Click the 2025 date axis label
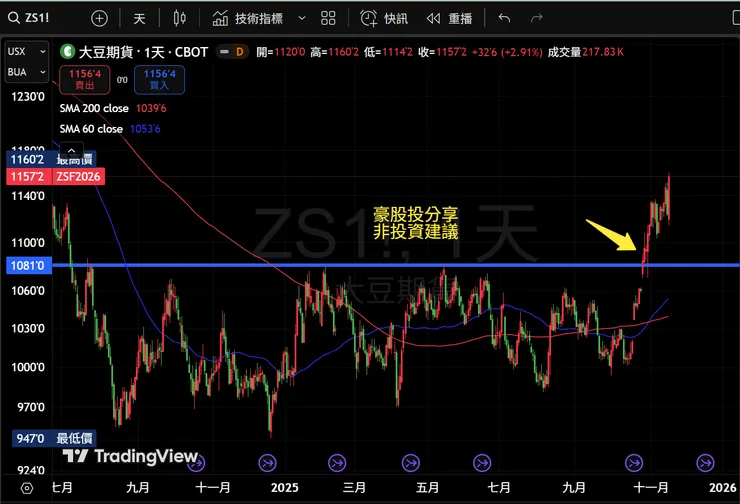 point(284,487)
